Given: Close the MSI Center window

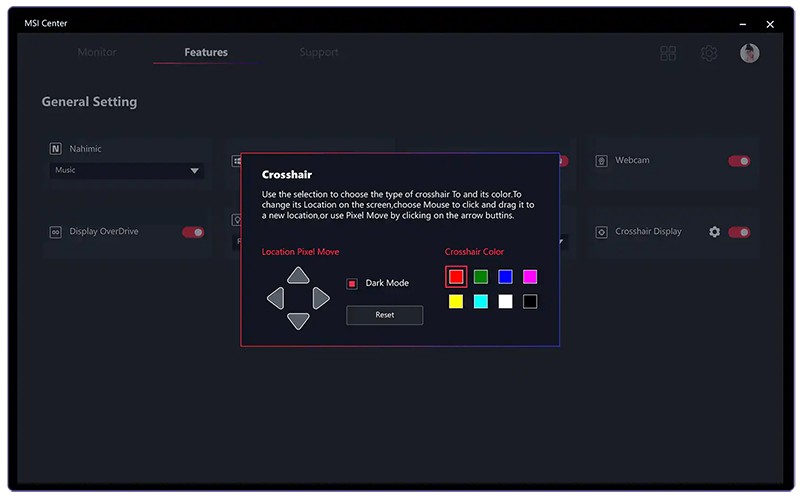Looking at the screenshot, I should (770, 24).
